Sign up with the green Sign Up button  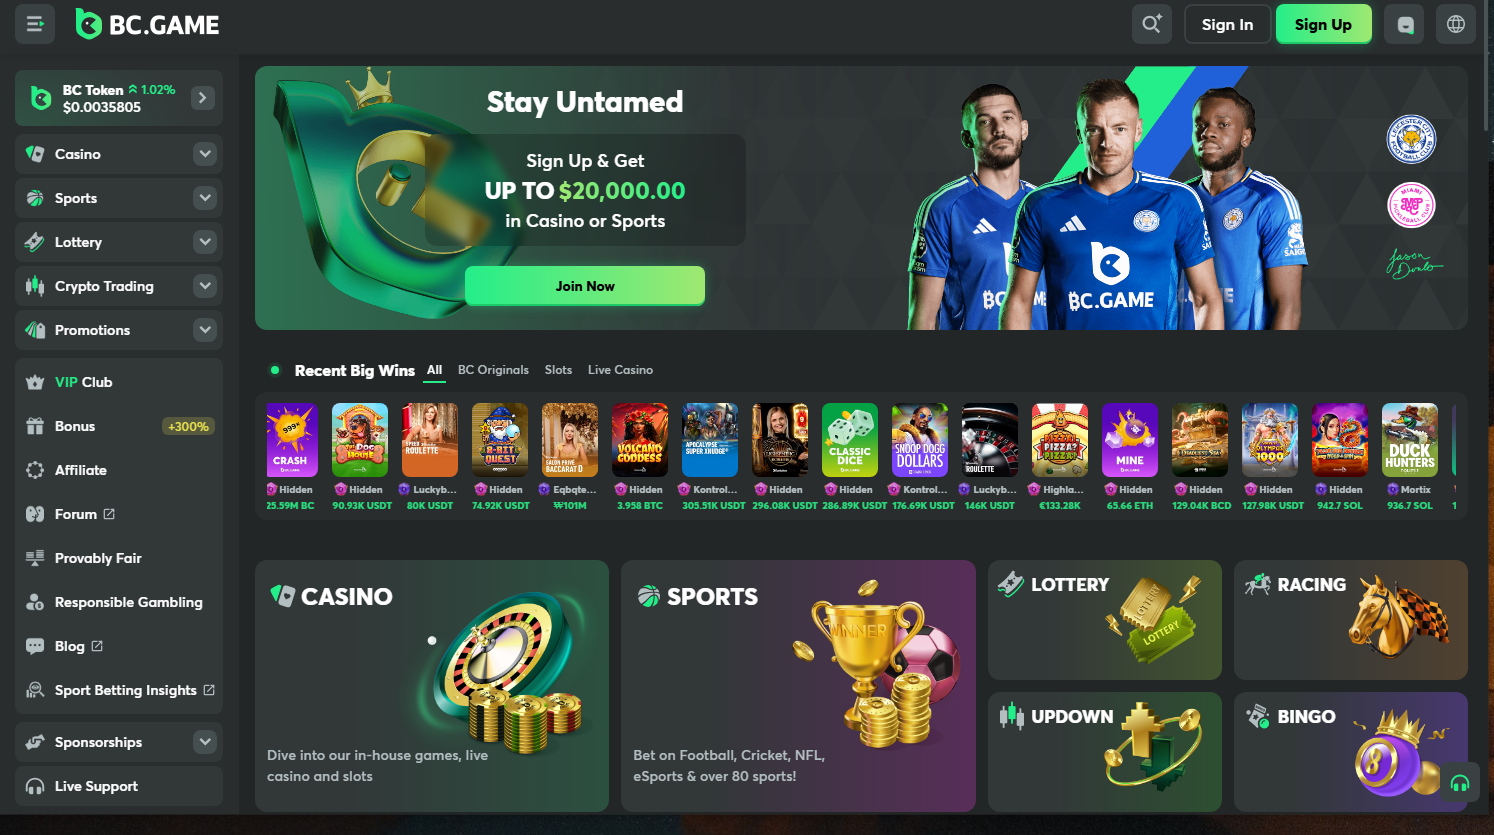(1323, 24)
